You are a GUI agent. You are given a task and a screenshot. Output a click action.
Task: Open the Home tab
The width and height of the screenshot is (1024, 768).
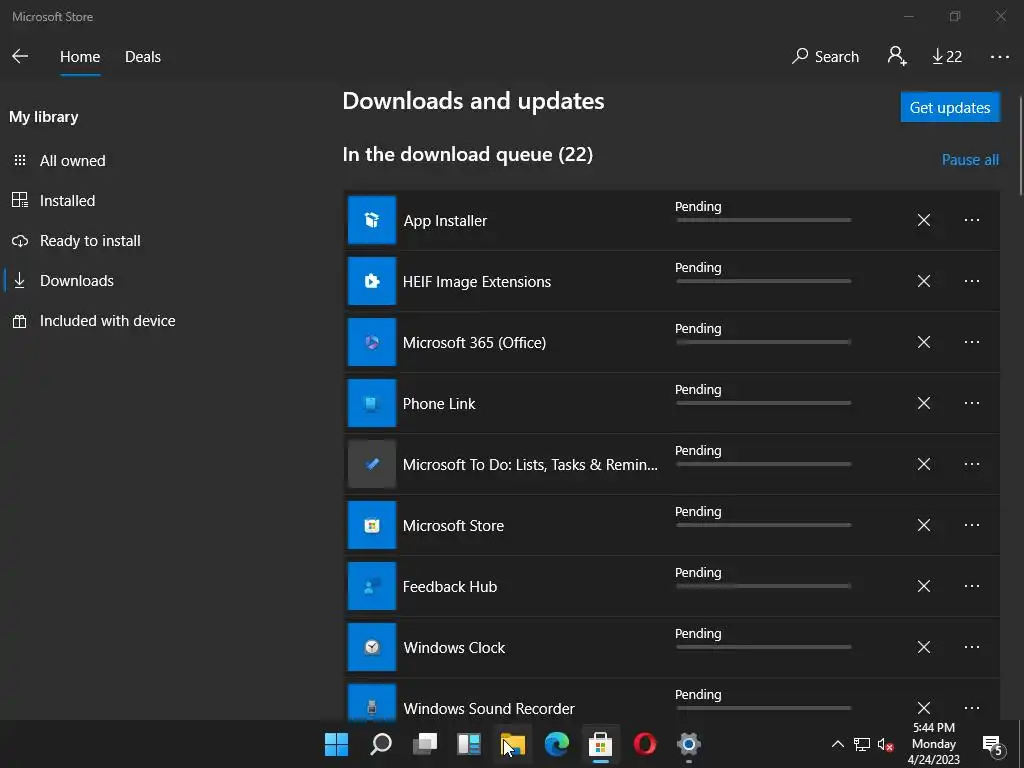(80, 57)
